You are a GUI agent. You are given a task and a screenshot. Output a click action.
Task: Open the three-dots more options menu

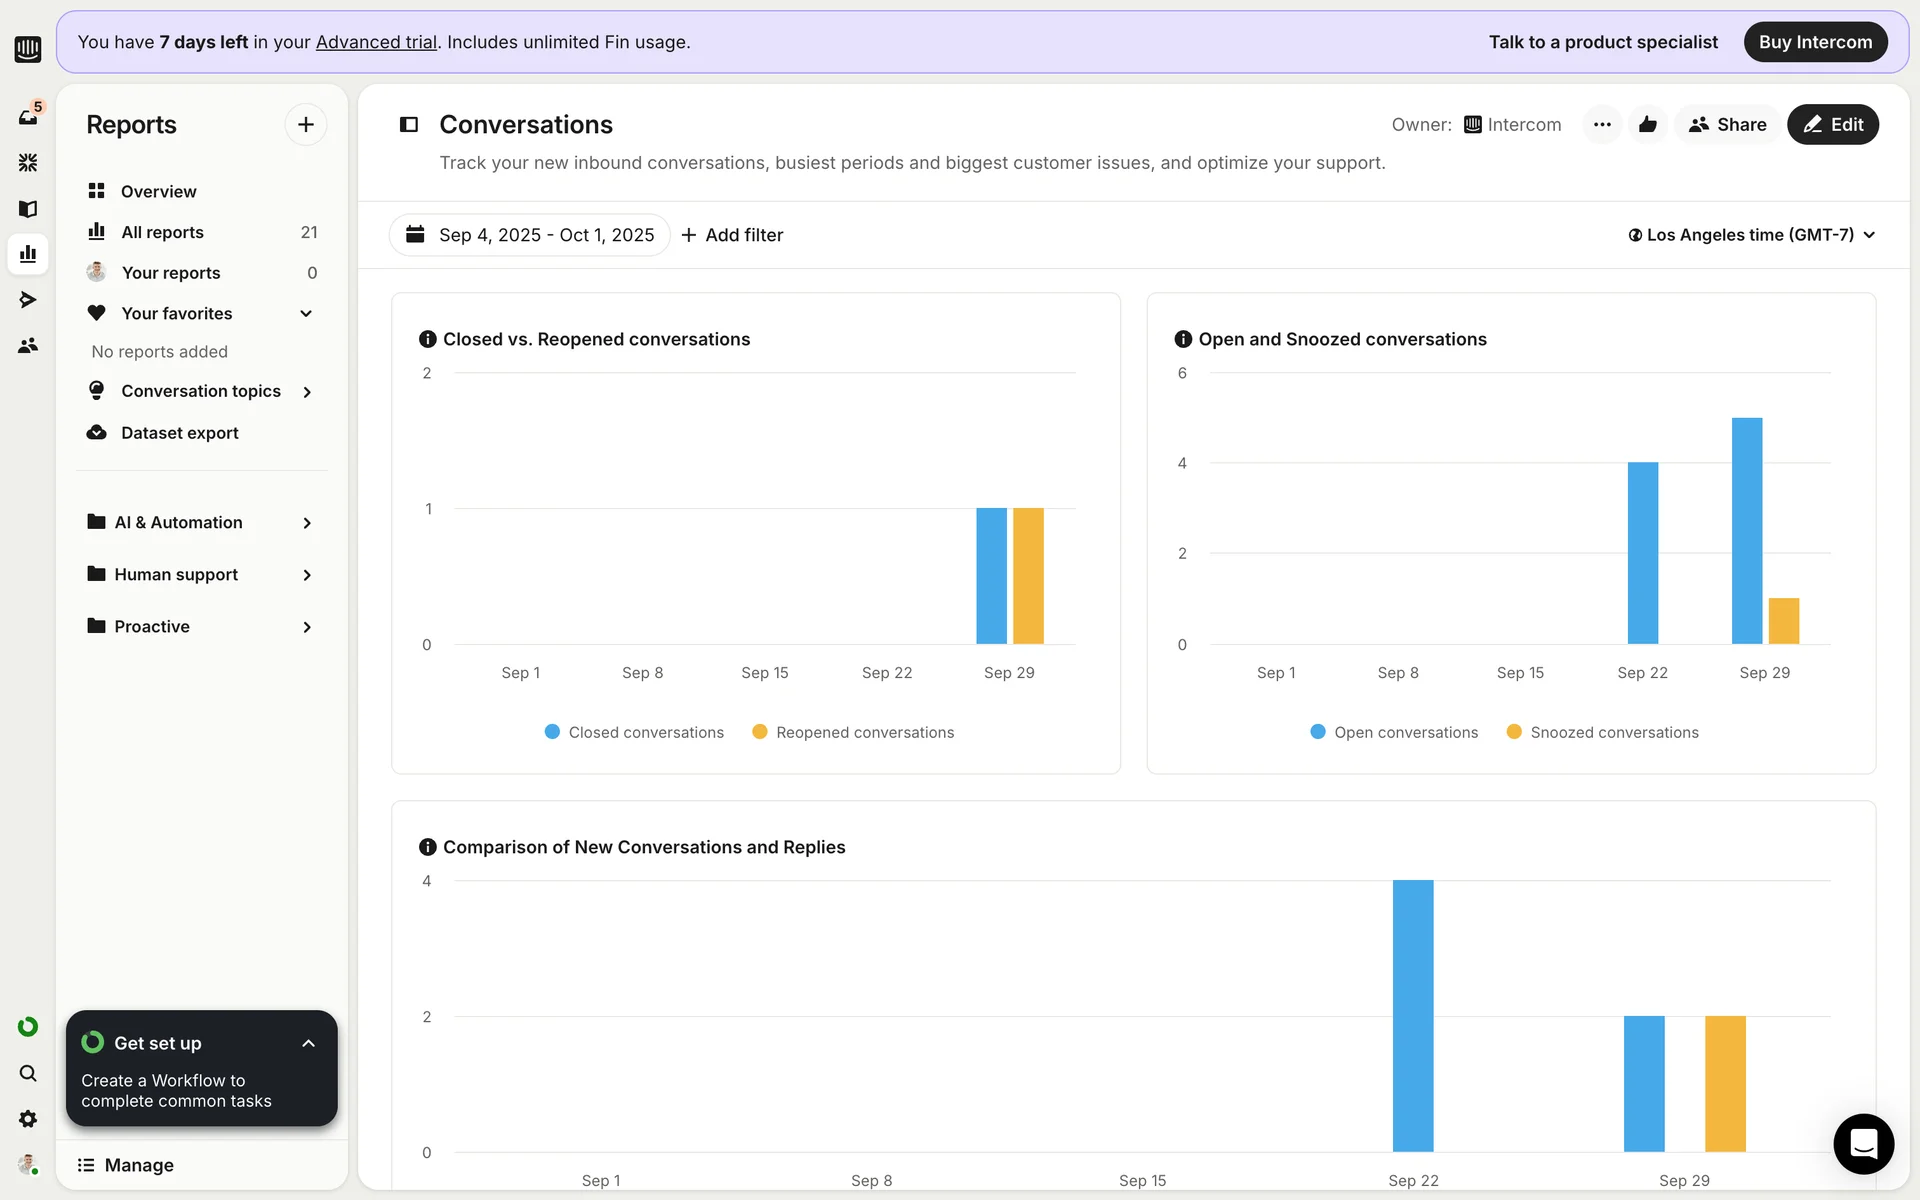(x=1602, y=124)
